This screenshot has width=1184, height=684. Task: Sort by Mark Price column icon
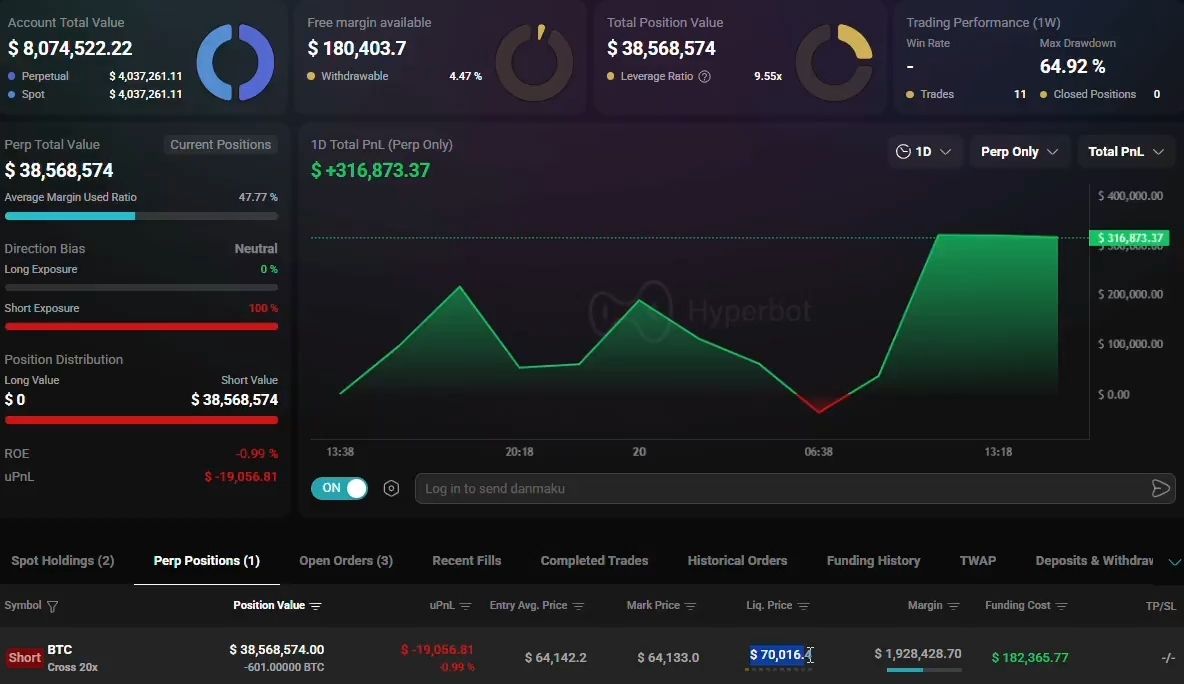690,606
